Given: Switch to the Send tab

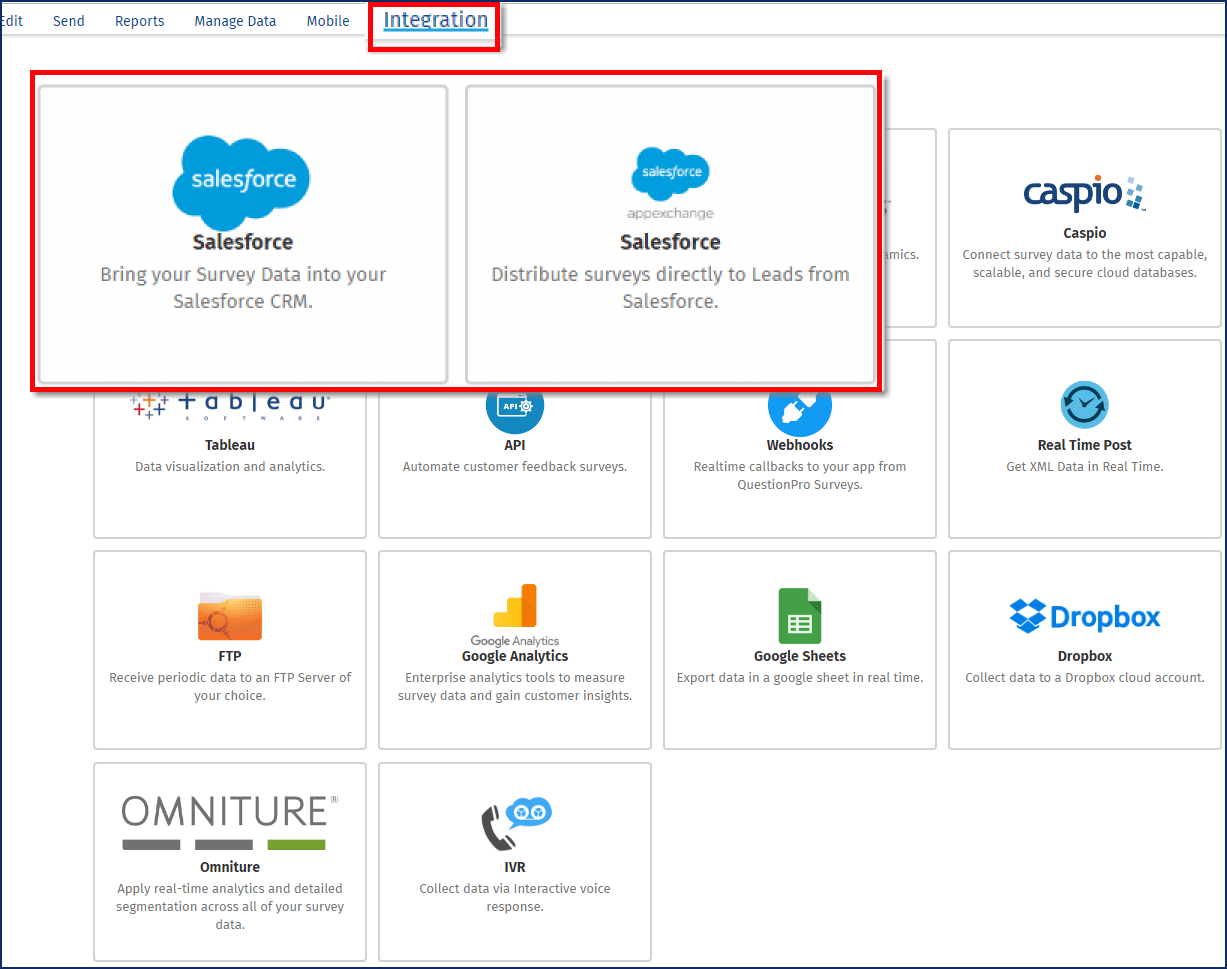Looking at the screenshot, I should tap(69, 21).
